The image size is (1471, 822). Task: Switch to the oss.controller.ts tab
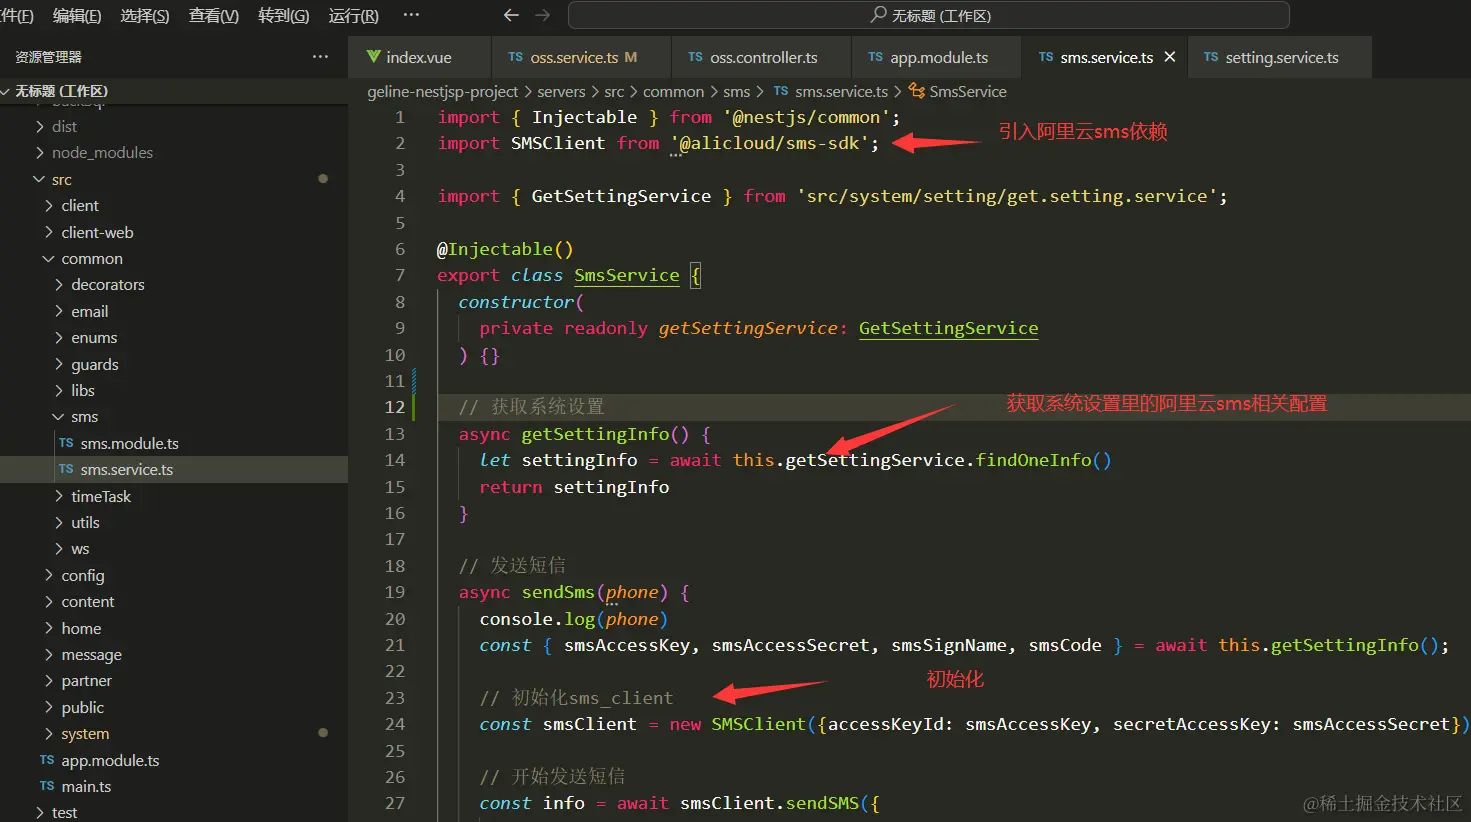[x=761, y=57]
